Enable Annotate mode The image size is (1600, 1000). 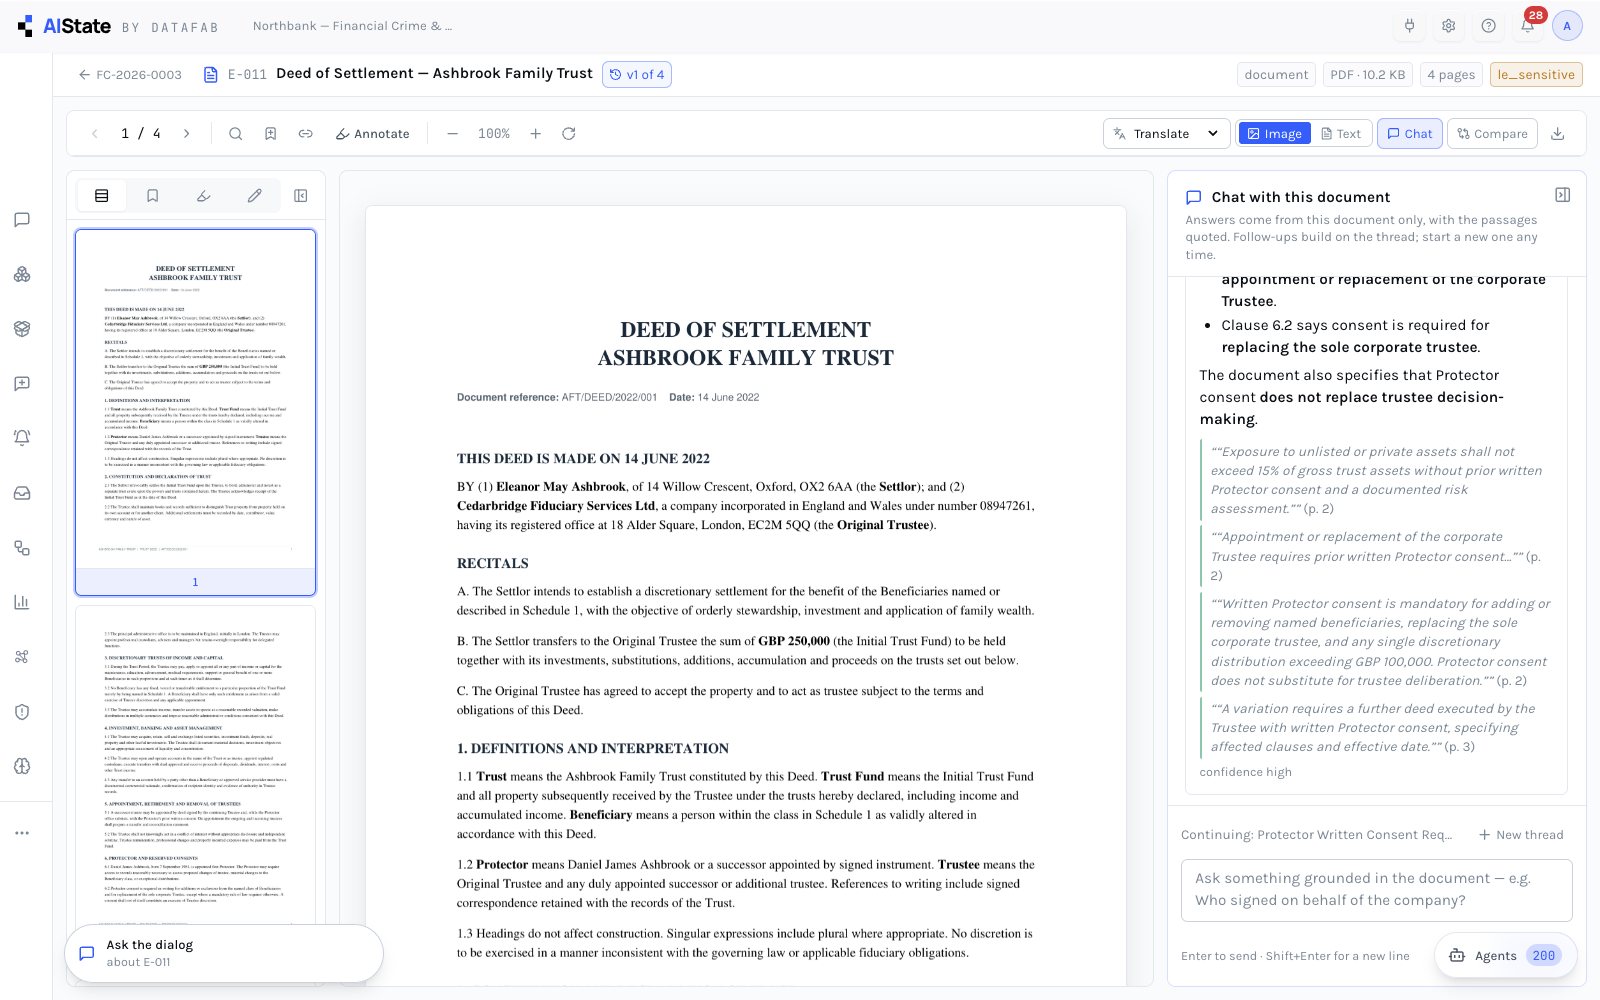[x=372, y=133]
